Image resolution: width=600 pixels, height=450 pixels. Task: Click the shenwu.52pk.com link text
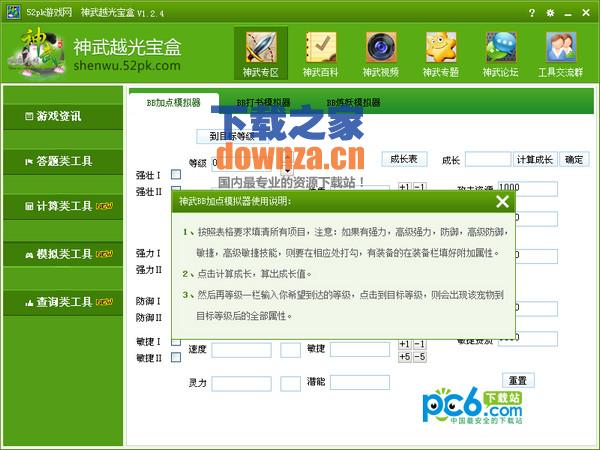tap(127, 66)
